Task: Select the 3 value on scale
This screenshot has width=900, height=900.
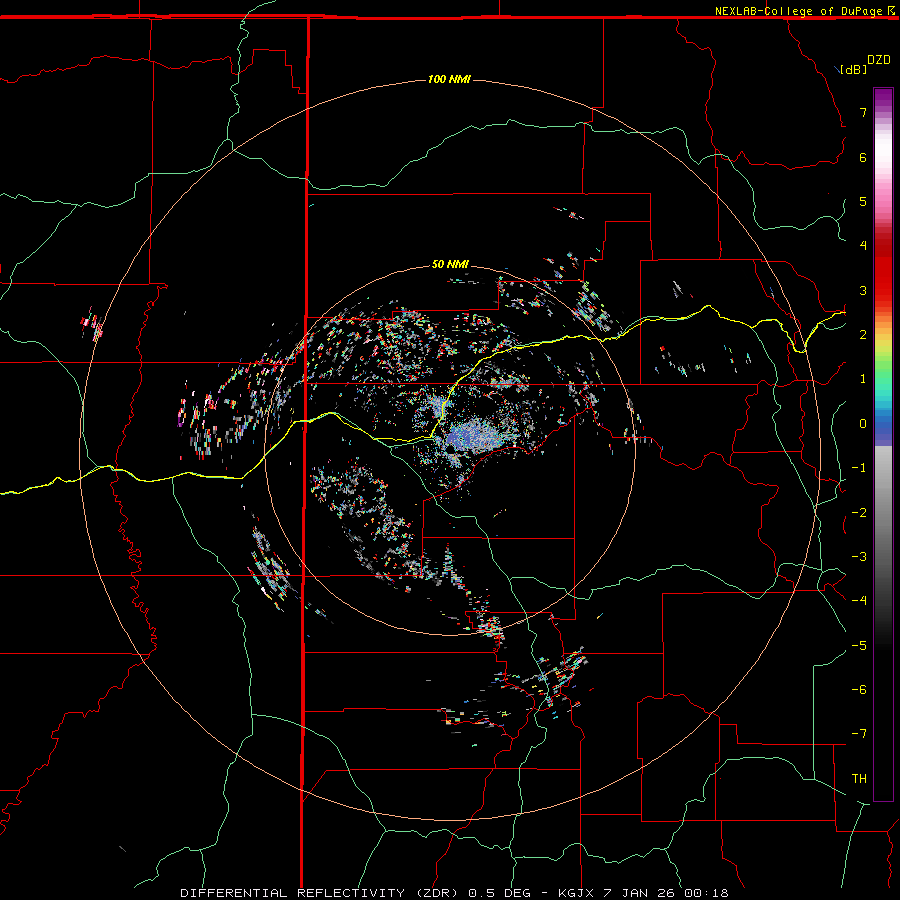Action: 863,290
